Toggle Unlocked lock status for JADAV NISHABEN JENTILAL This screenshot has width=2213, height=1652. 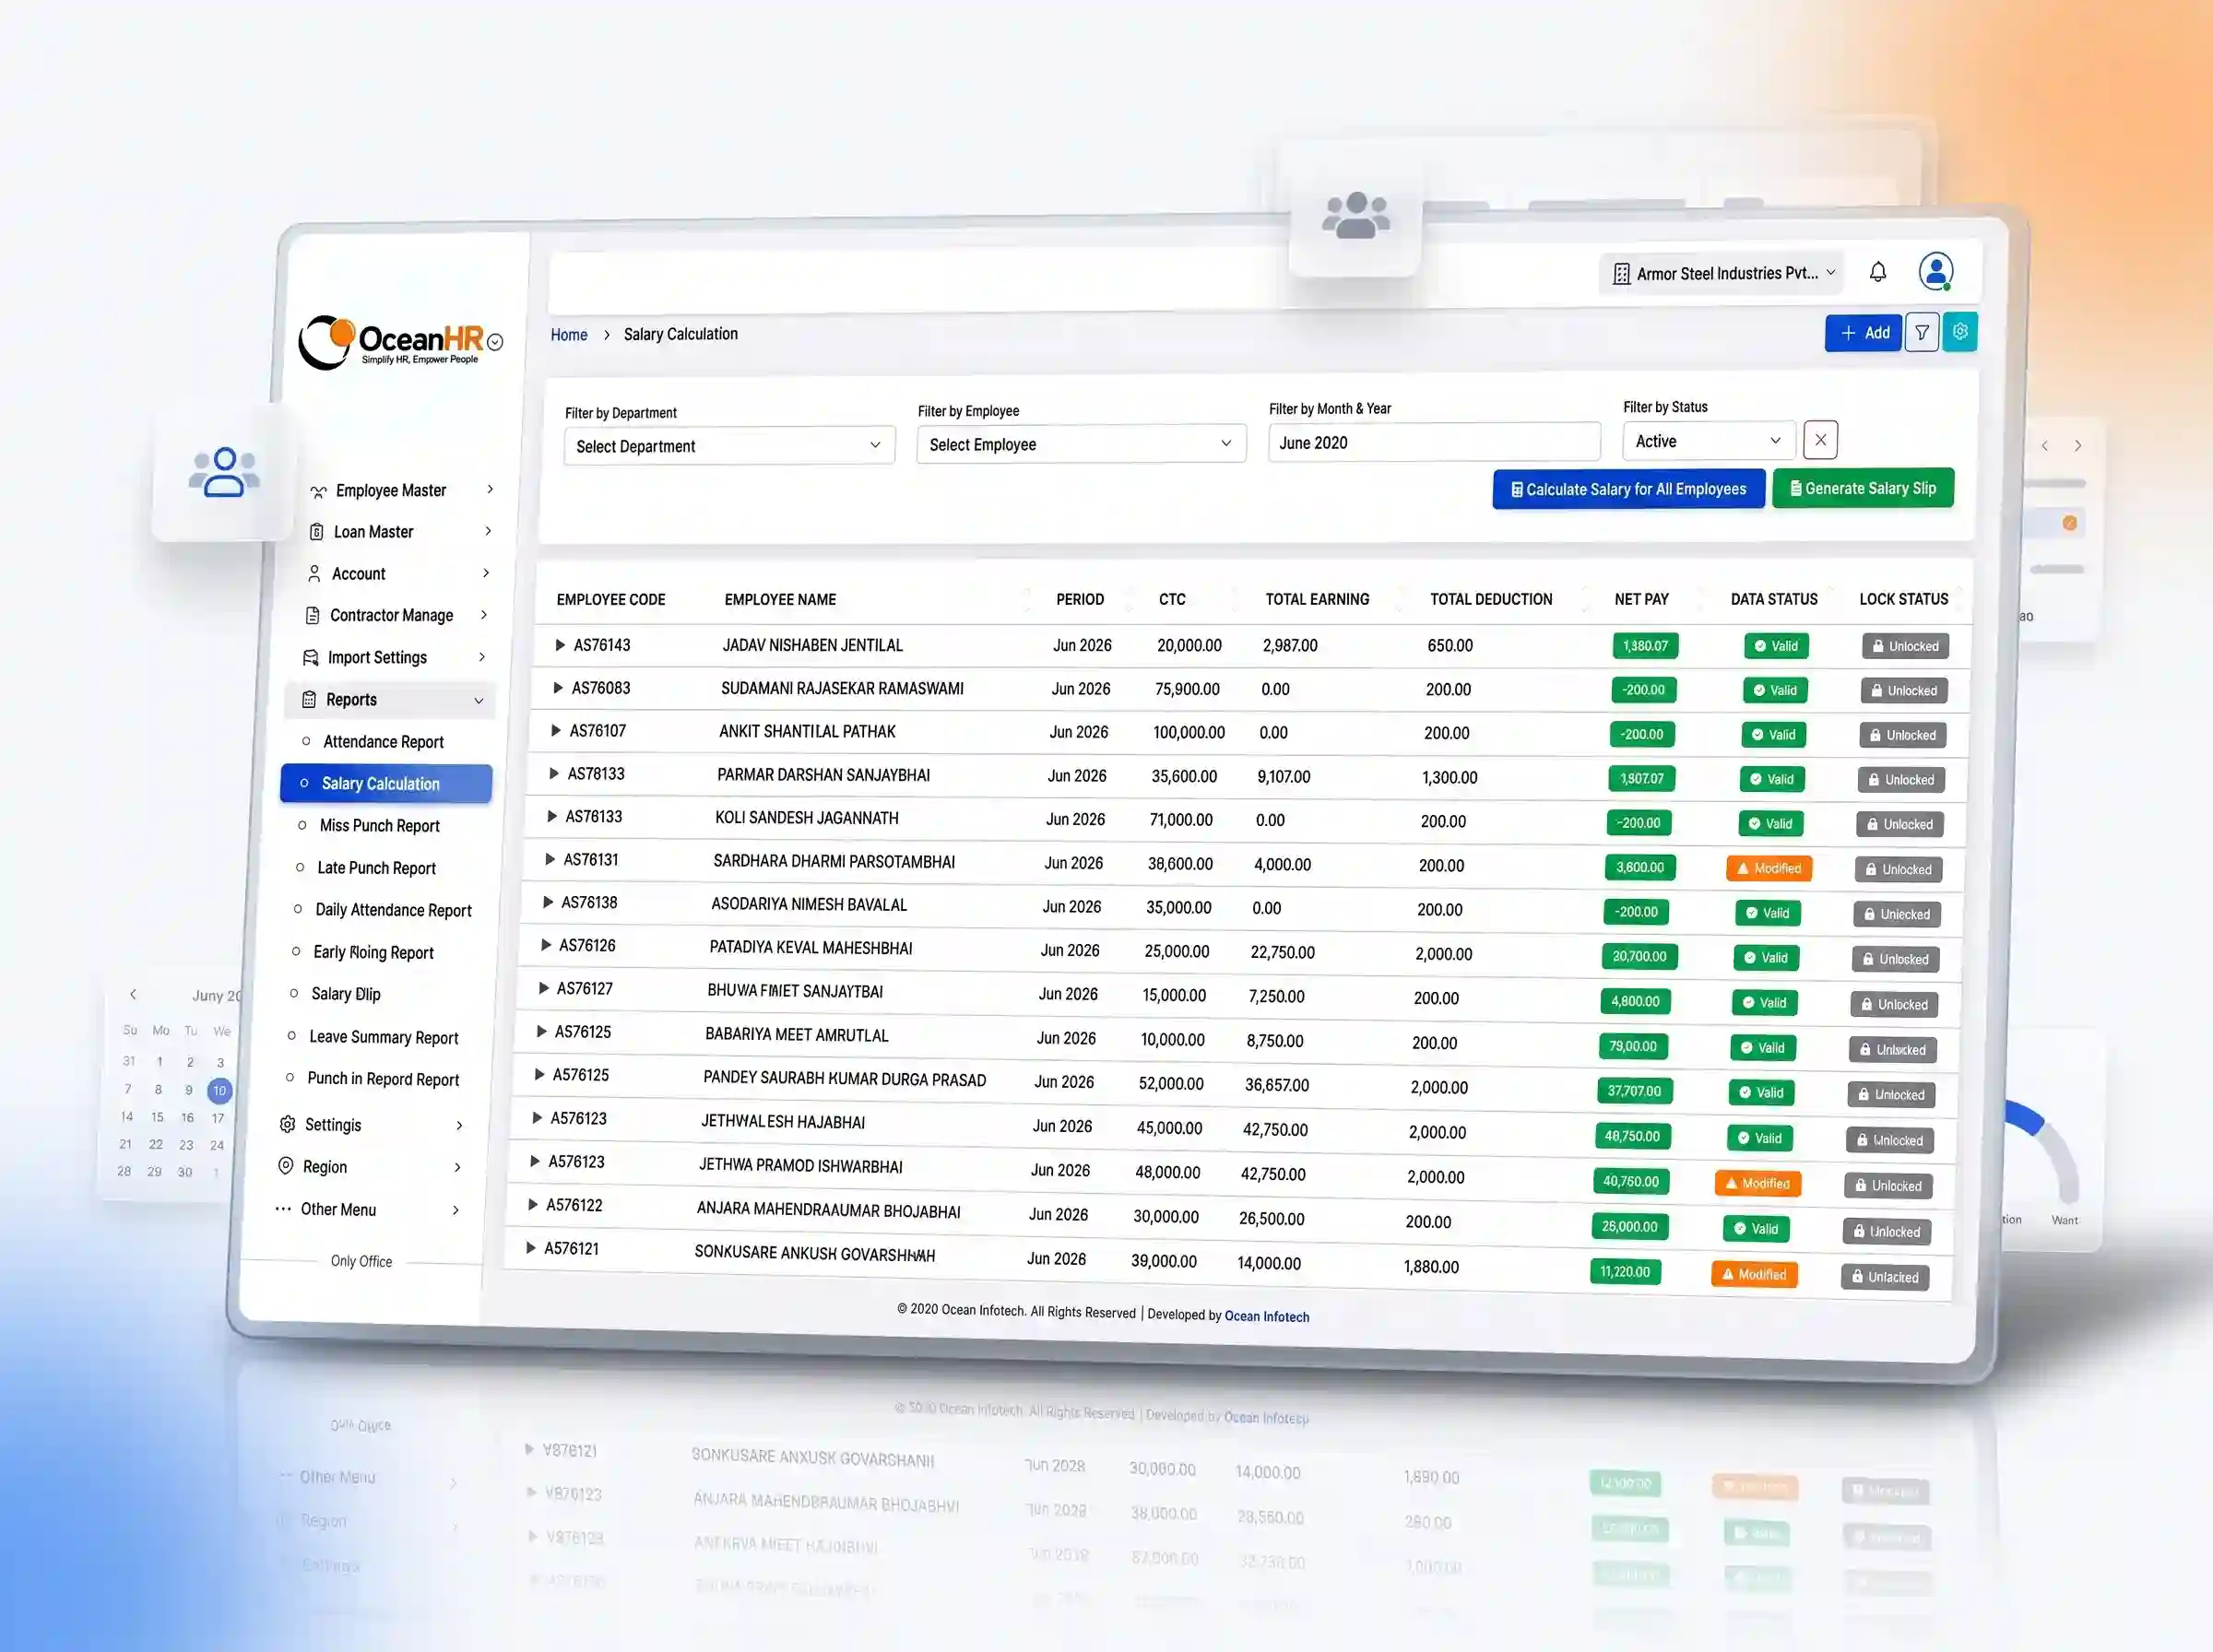coord(1905,646)
